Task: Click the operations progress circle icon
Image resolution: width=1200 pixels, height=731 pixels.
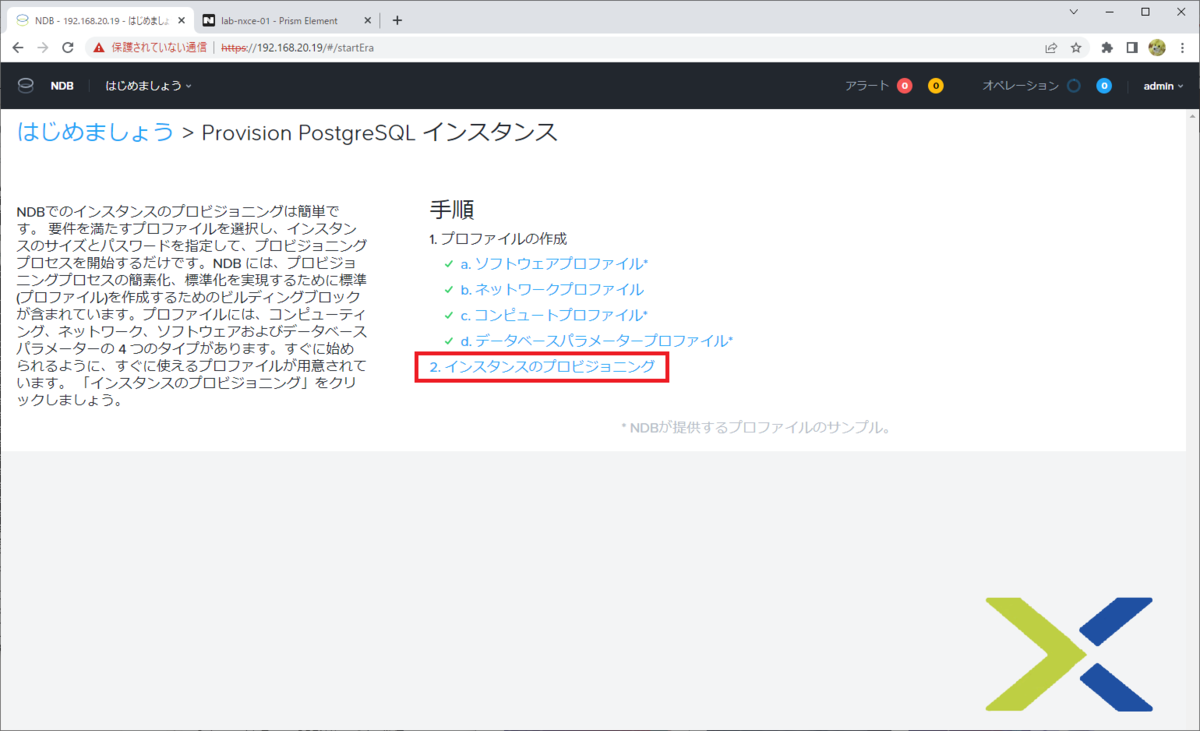Action: [1073, 86]
